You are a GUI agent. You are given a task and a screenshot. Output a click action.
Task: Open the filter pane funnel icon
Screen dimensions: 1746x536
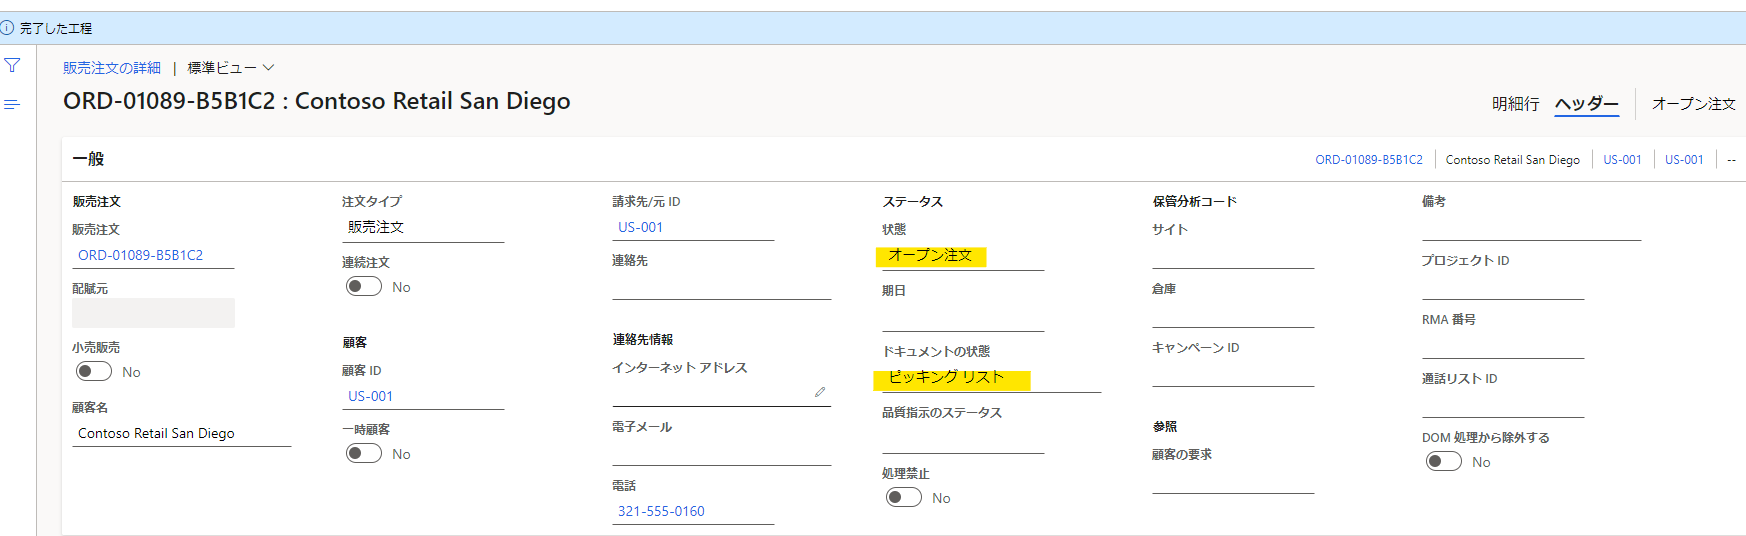(12, 66)
